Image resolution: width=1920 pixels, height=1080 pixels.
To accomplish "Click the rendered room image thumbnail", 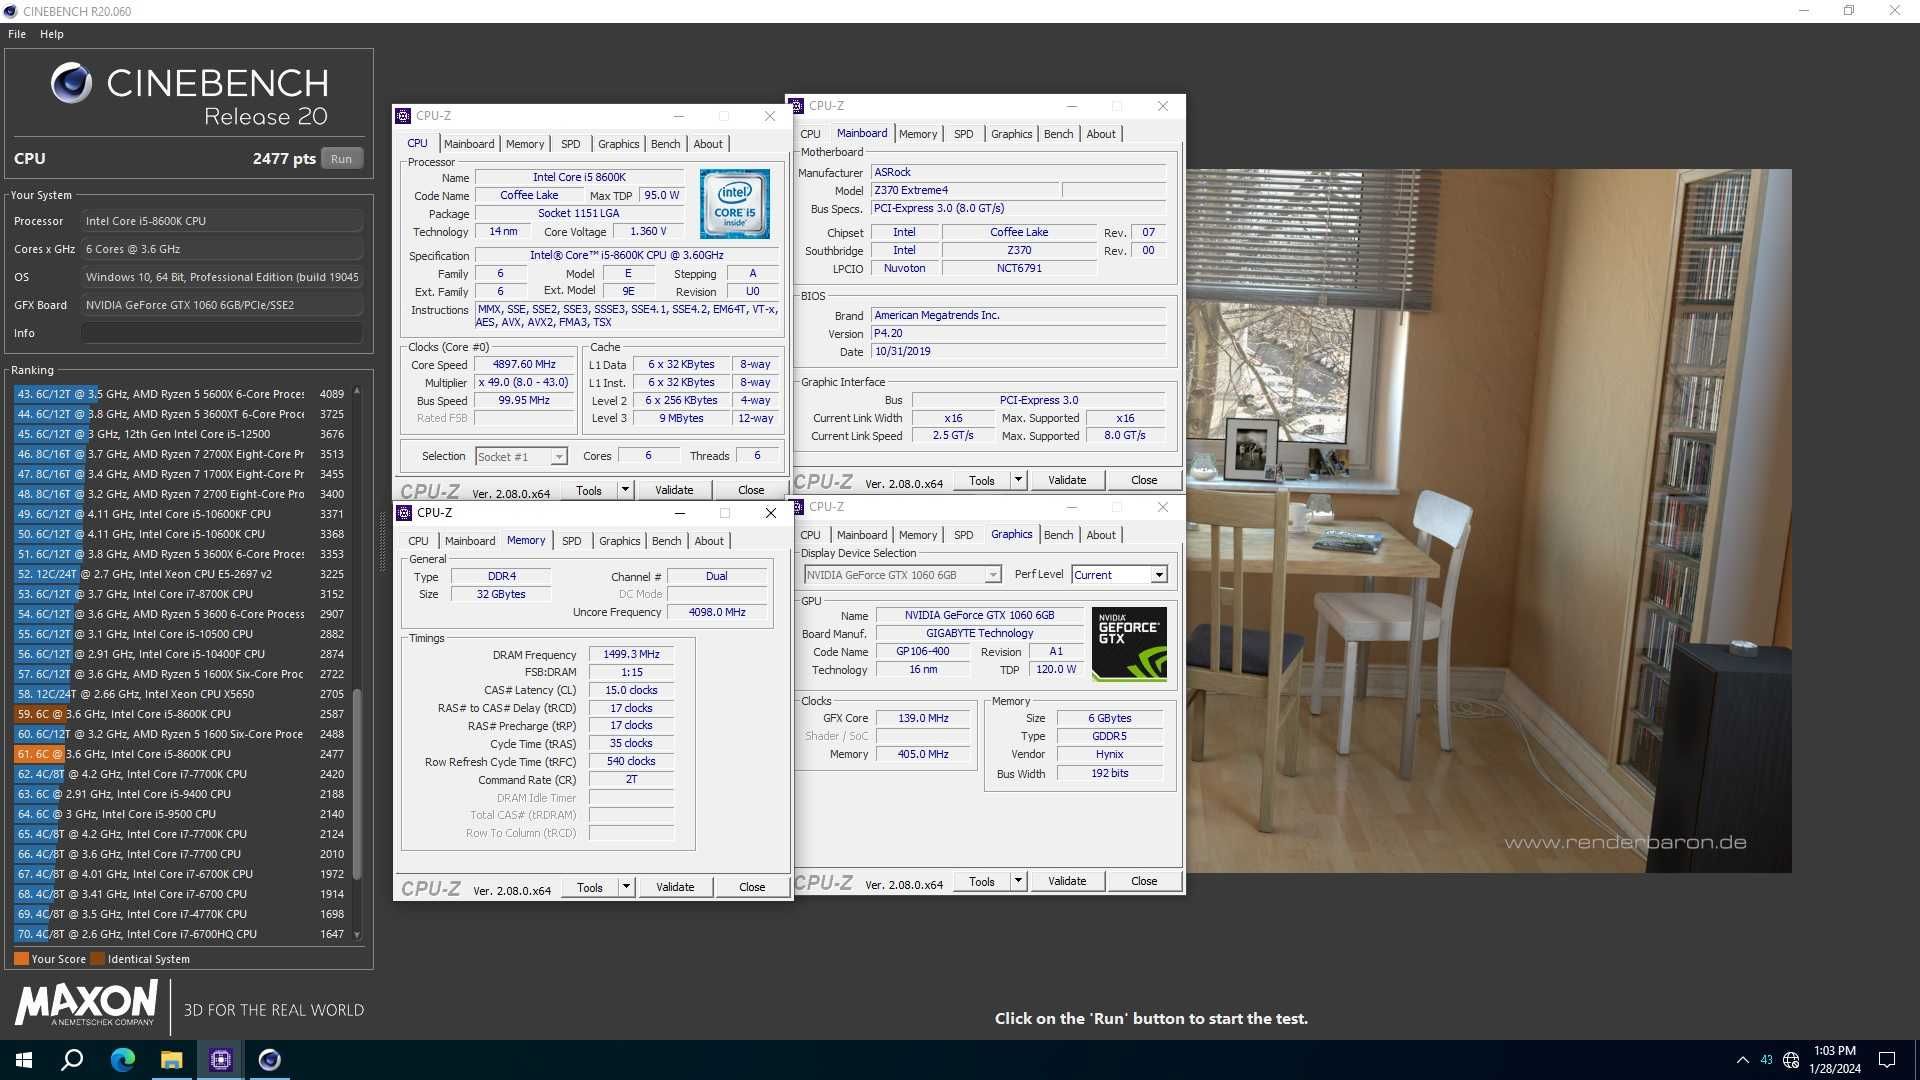I will click(1489, 520).
